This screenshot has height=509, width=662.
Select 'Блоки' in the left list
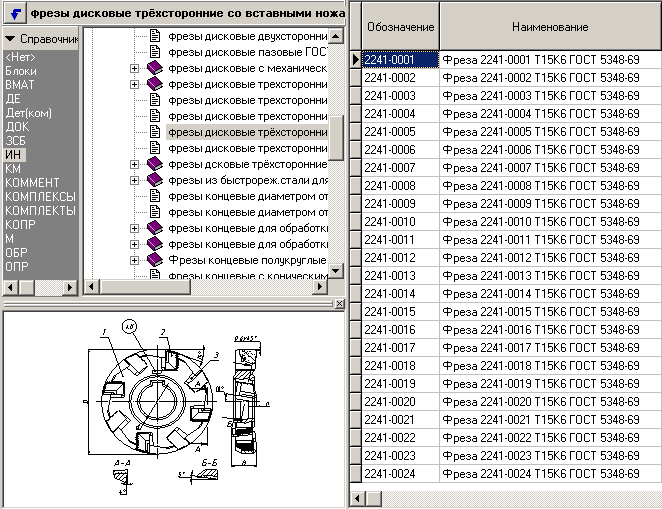click(x=21, y=71)
